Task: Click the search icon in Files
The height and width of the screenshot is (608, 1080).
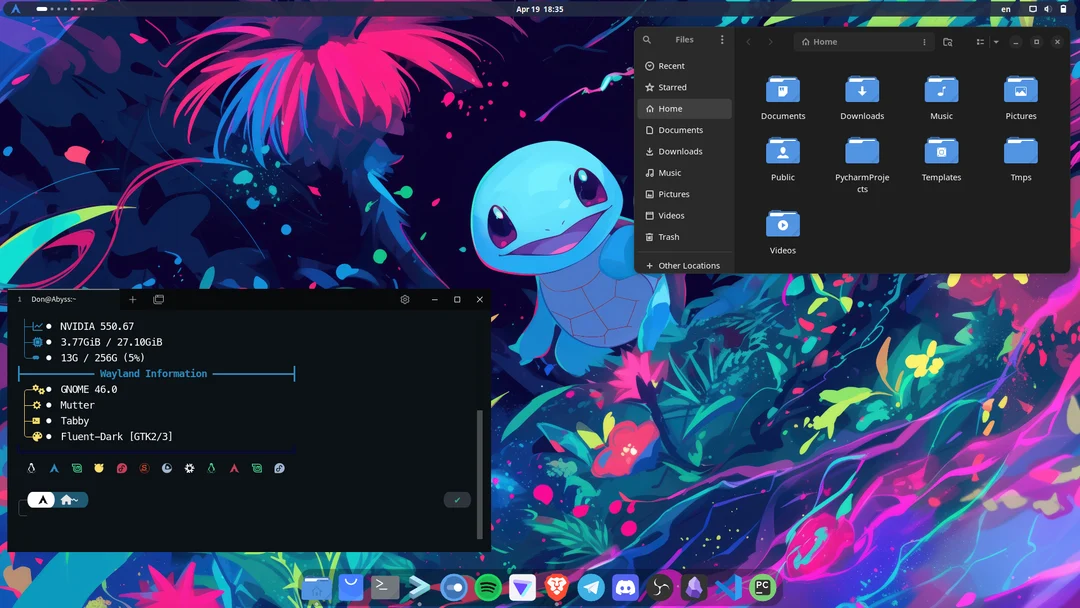Action: pos(647,40)
